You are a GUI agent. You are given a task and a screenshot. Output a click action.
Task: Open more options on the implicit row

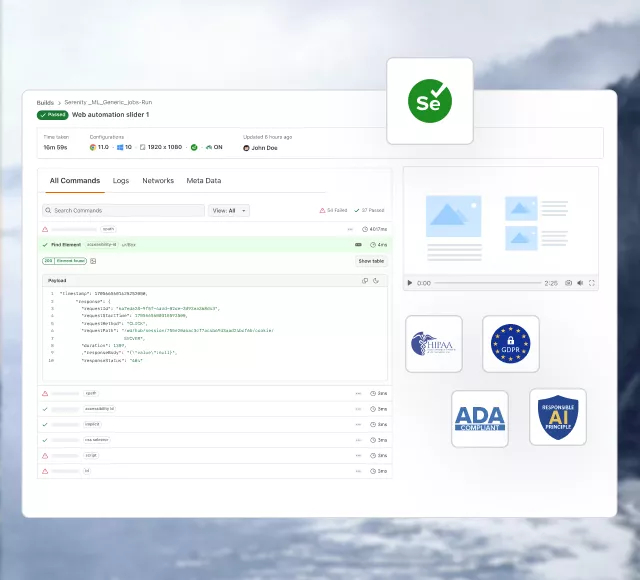click(x=358, y=424)
